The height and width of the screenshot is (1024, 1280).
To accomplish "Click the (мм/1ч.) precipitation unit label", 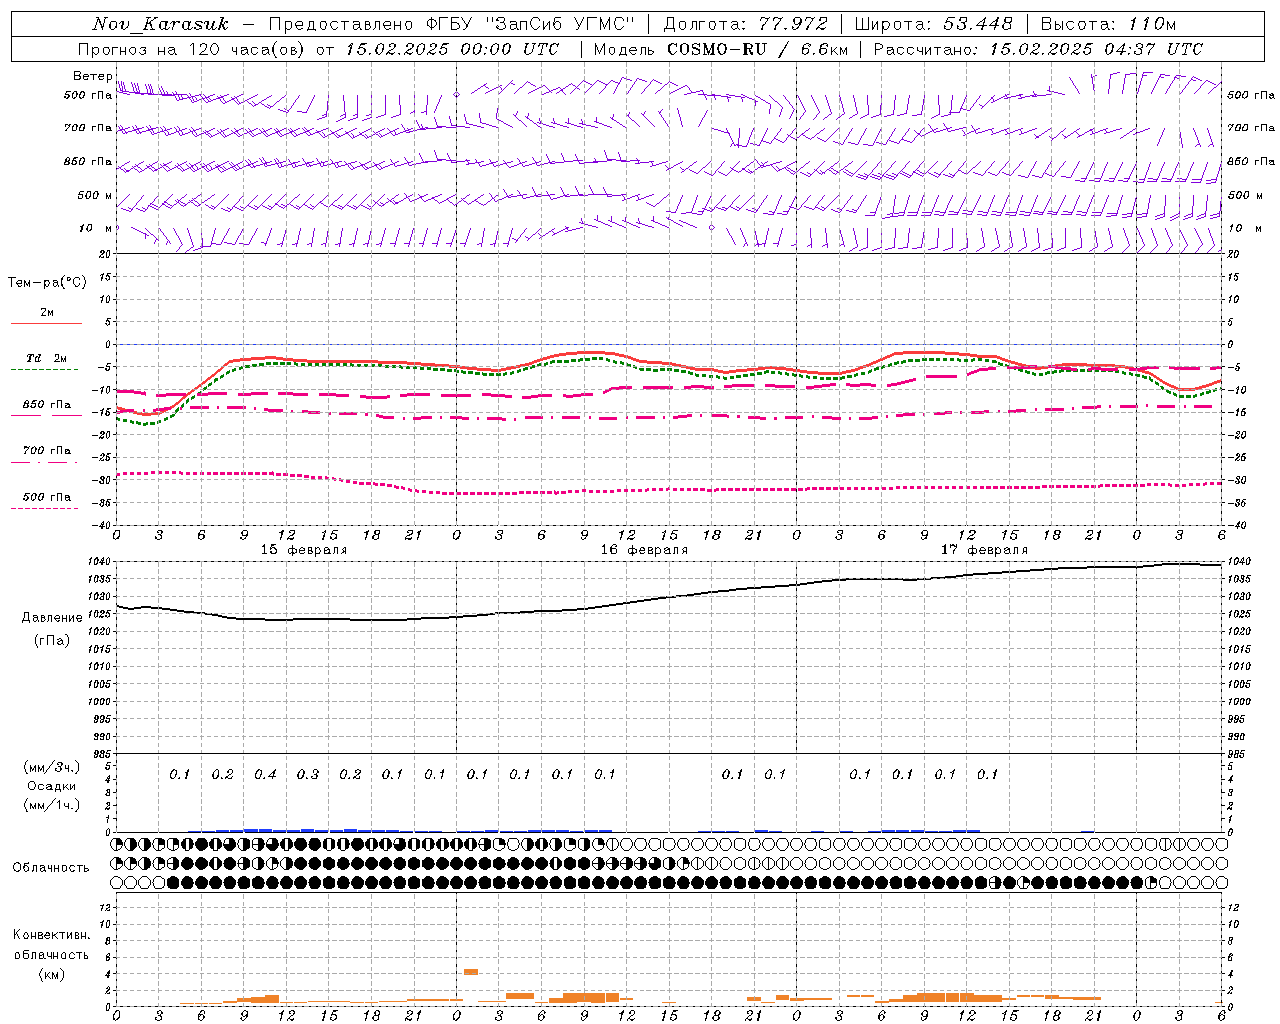I will pos(52,805).
